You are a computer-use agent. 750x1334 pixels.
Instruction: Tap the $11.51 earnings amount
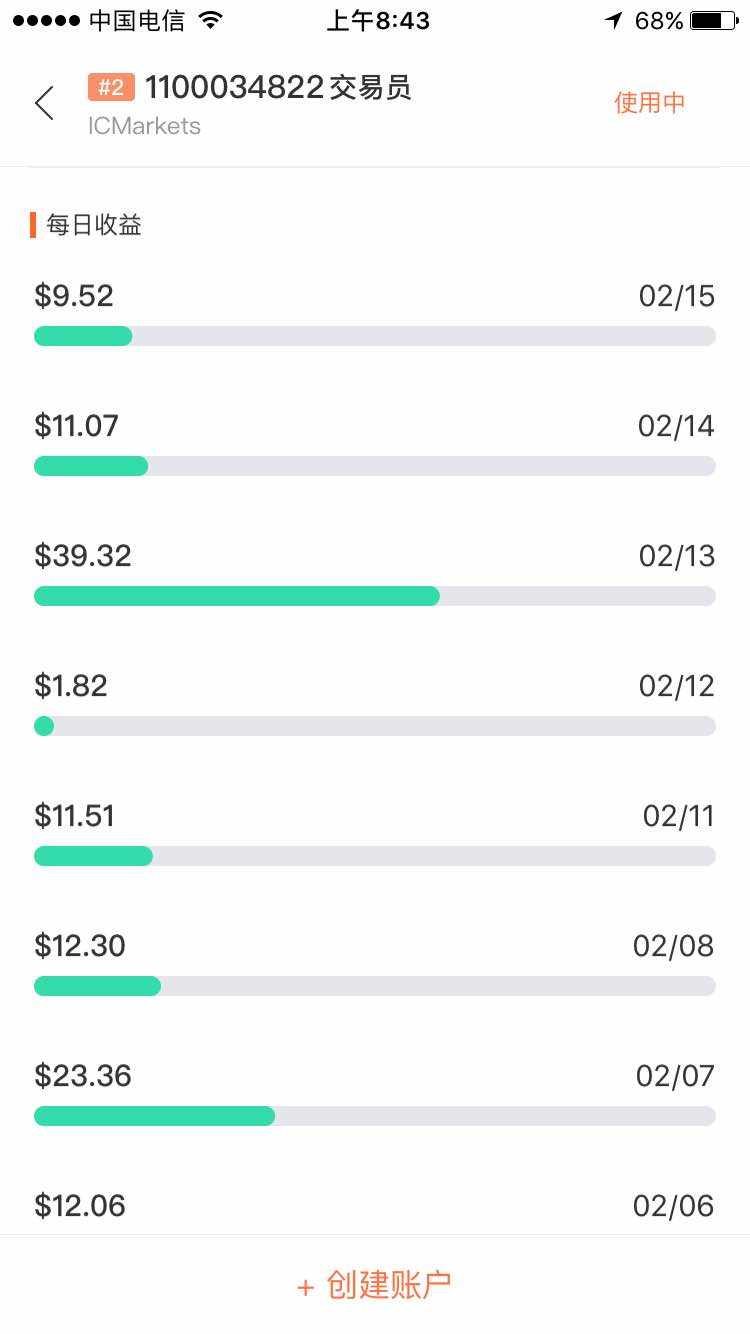75,816
